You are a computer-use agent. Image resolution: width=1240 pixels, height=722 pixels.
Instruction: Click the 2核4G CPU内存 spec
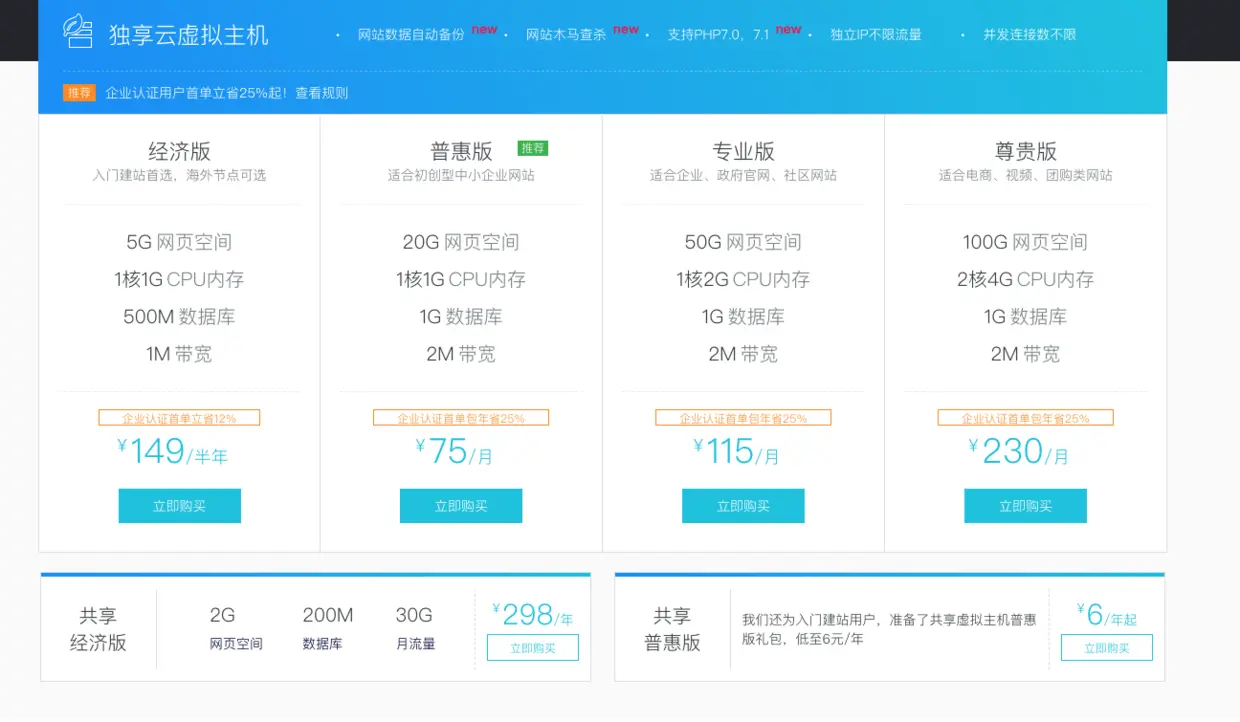1025,279
